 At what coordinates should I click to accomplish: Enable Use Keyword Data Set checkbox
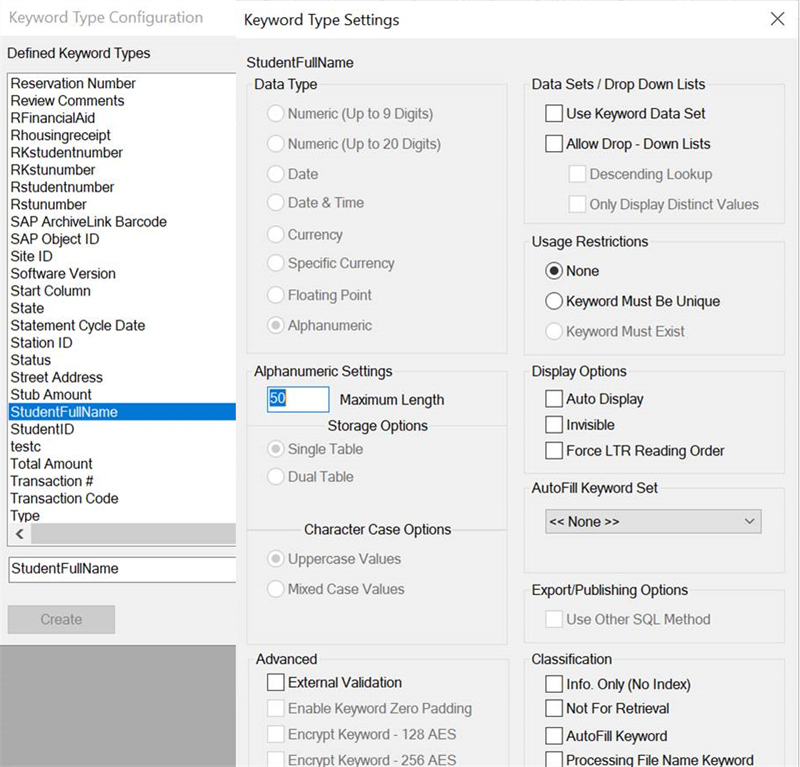click(554, 113)
